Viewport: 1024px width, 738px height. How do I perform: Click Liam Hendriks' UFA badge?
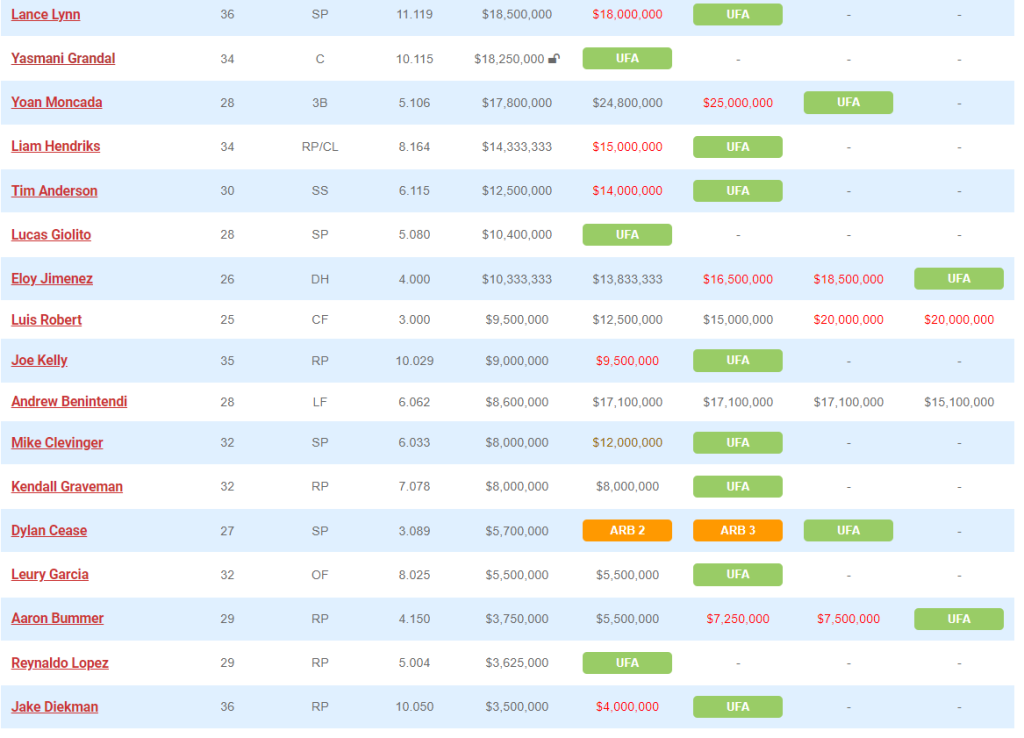coord(738,147)
